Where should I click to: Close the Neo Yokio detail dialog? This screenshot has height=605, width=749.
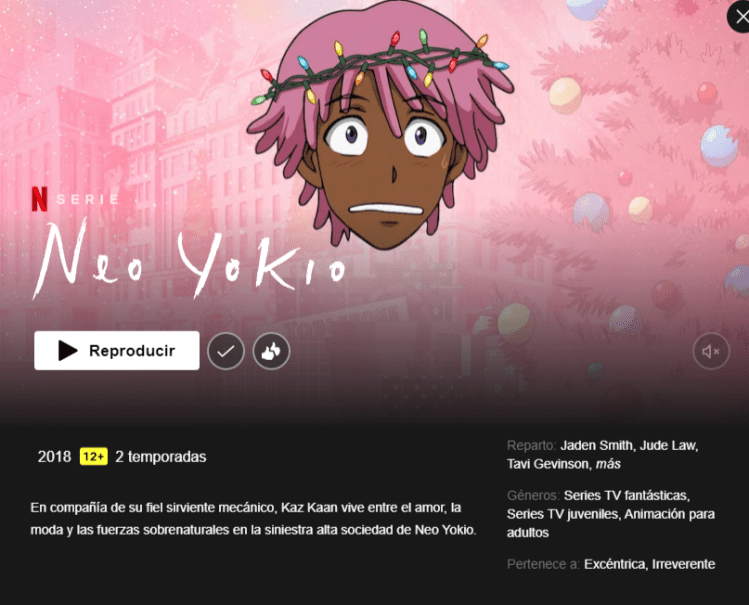739,17
